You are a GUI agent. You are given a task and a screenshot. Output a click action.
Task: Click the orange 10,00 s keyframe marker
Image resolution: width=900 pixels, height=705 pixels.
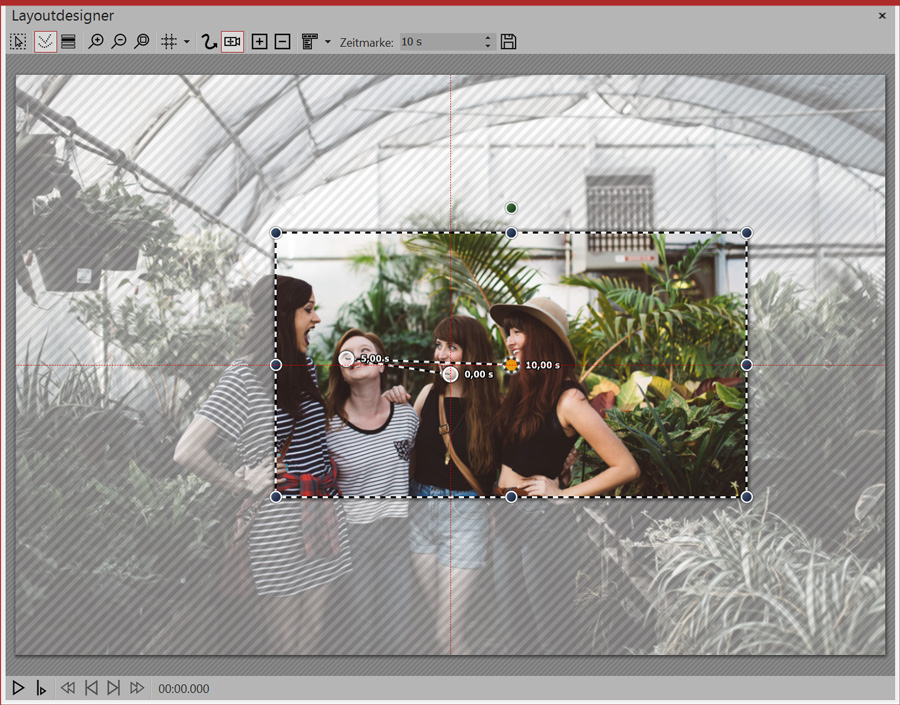(x=512, y=365)
